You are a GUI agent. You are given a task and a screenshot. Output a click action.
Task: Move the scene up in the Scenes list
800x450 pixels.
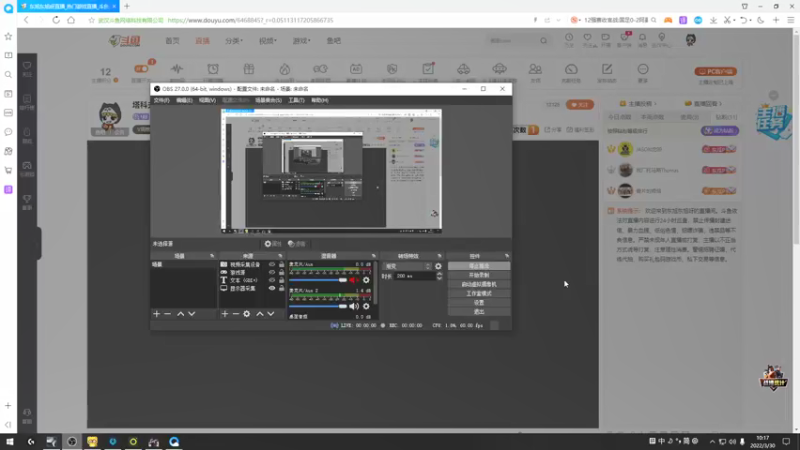[x=181, y=314]
